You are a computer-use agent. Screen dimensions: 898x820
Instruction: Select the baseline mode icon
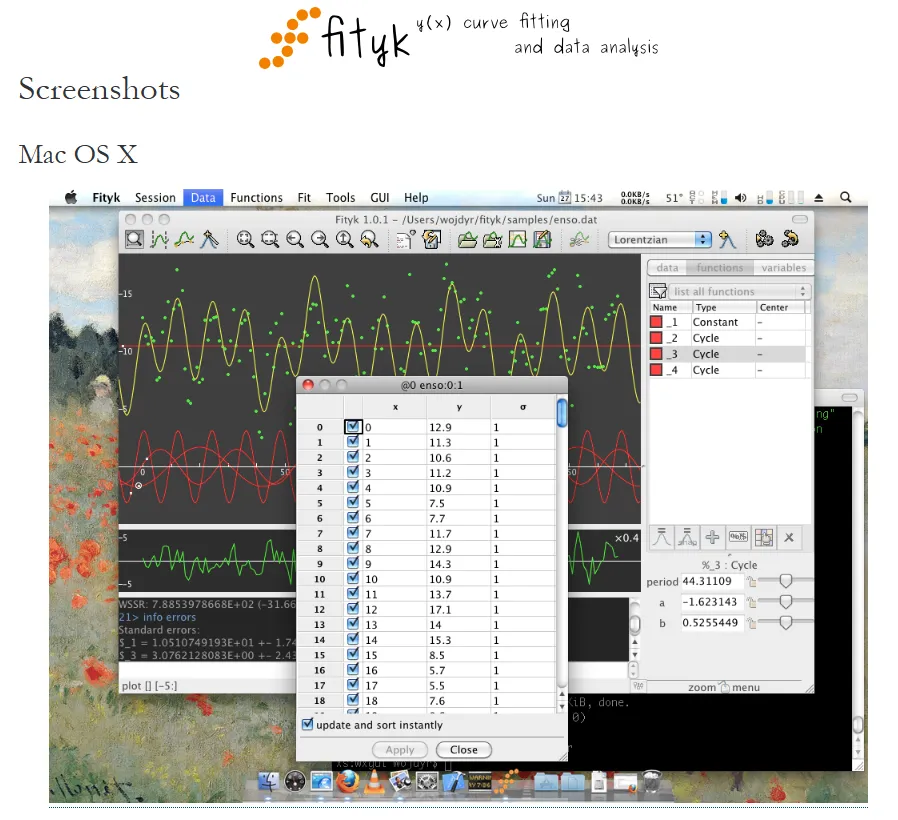pyautogui.click(x=184, y=239)
